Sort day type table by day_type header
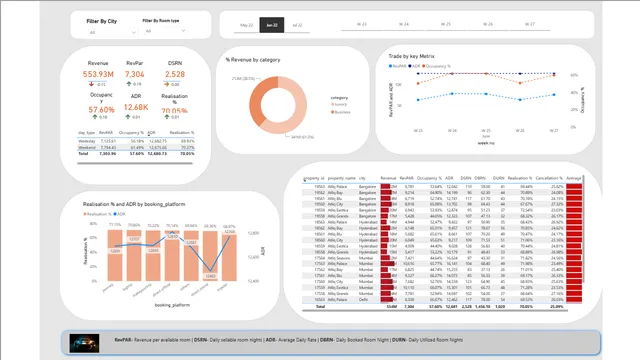 86,133
